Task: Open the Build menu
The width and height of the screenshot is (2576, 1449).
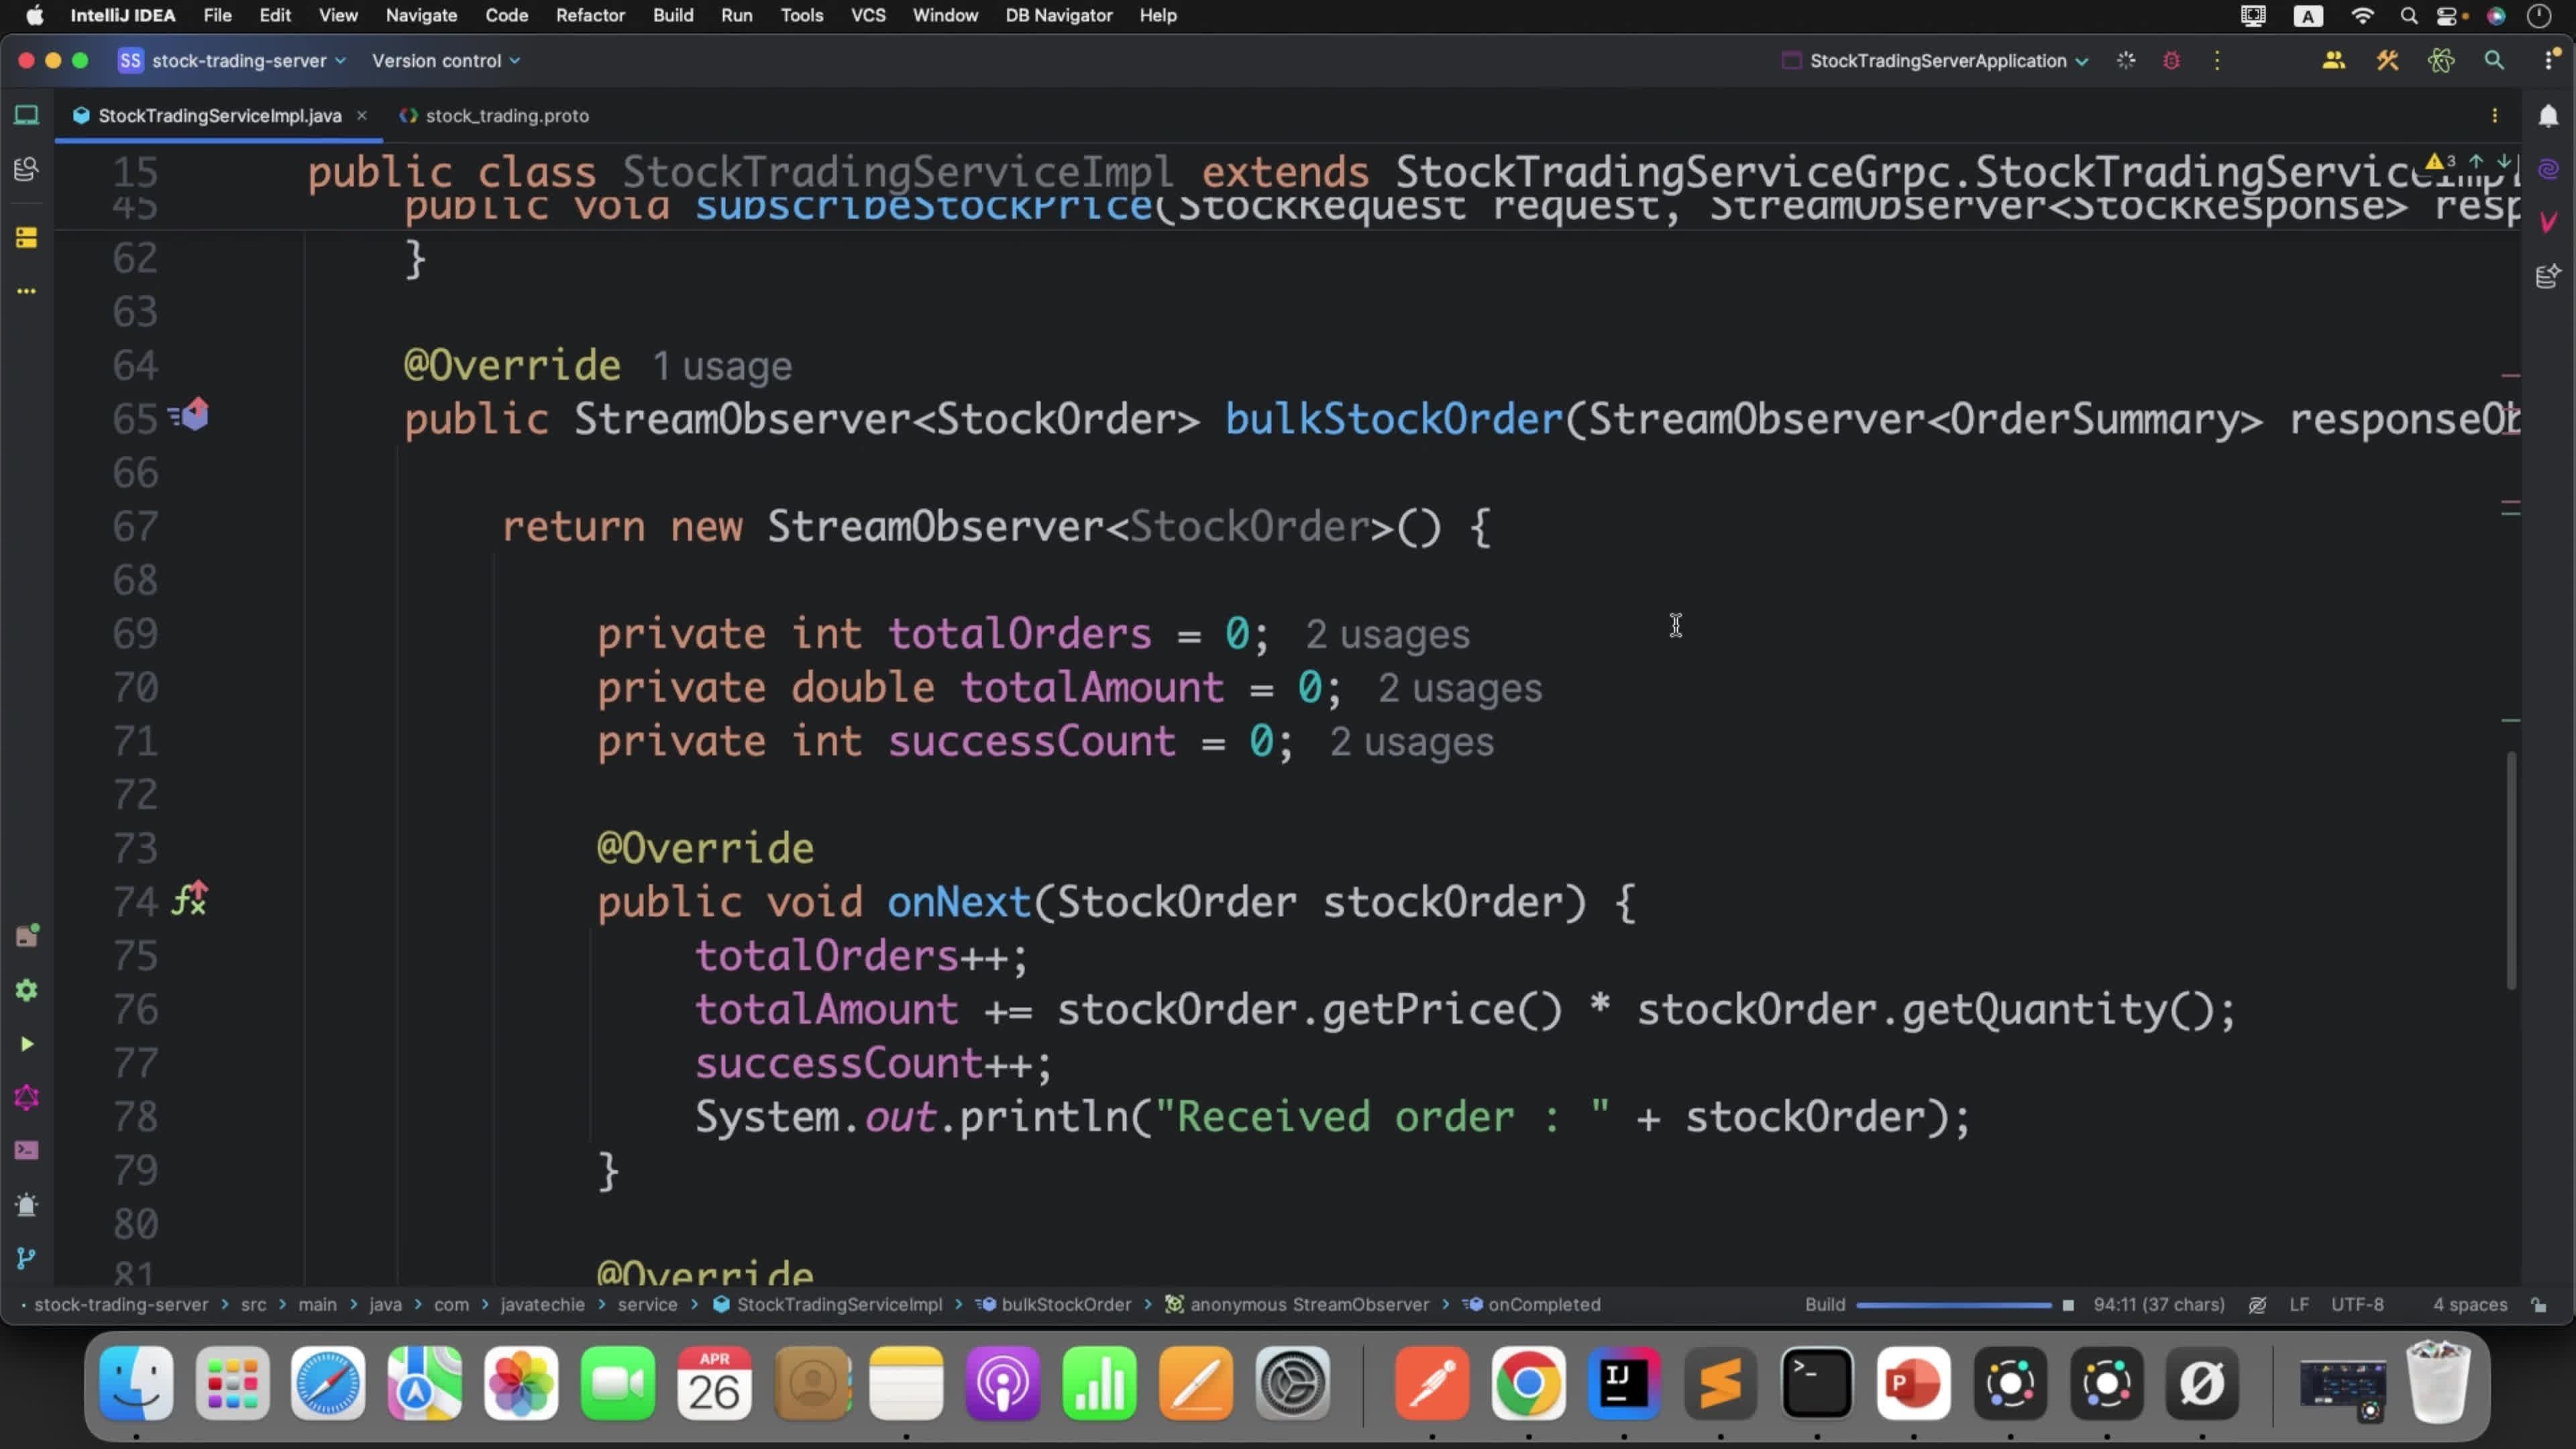Action: 673,15
